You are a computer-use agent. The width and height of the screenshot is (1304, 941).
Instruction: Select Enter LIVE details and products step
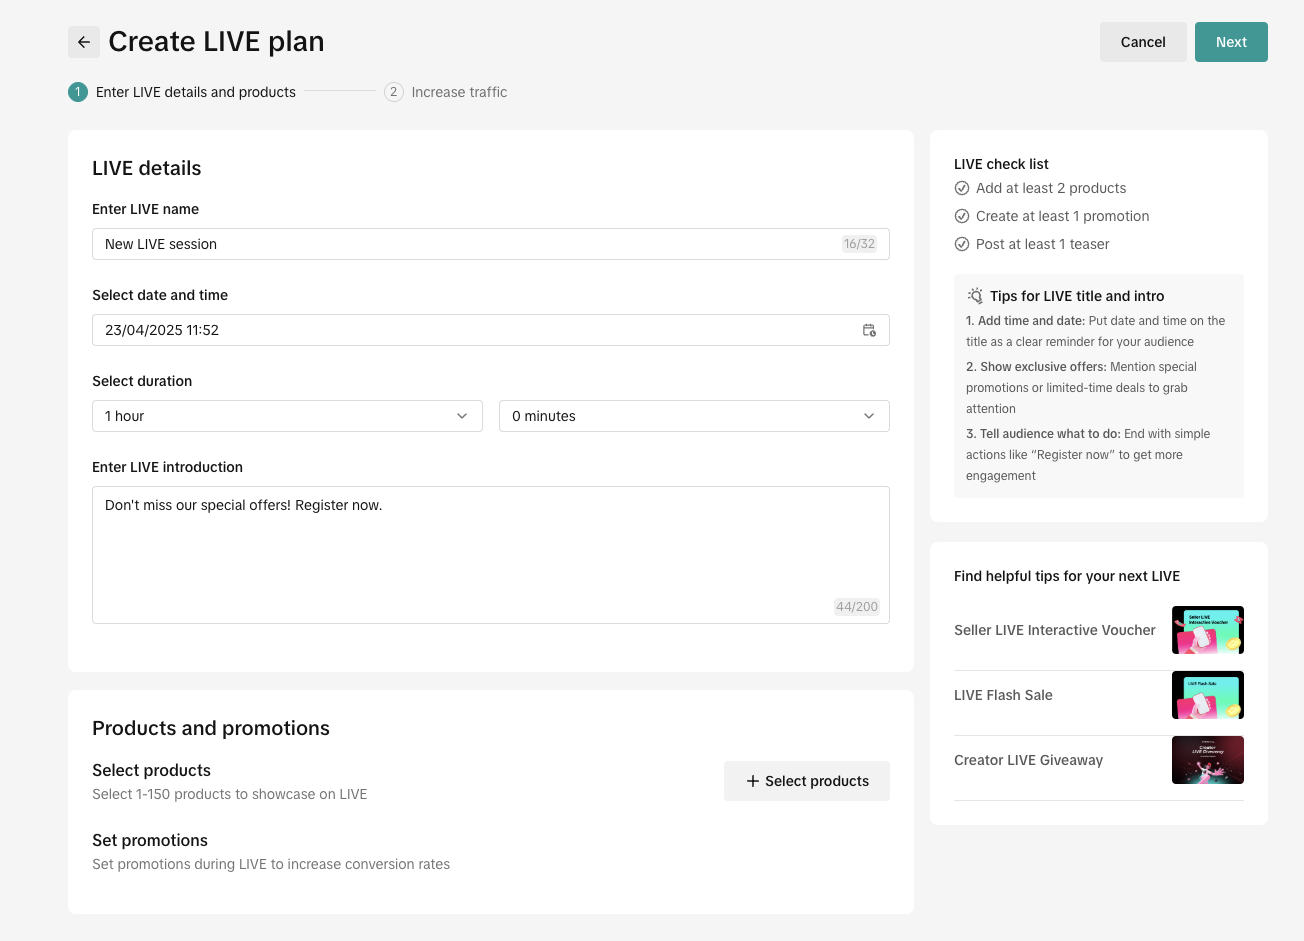pyautogui.click(x=196, y=92)
